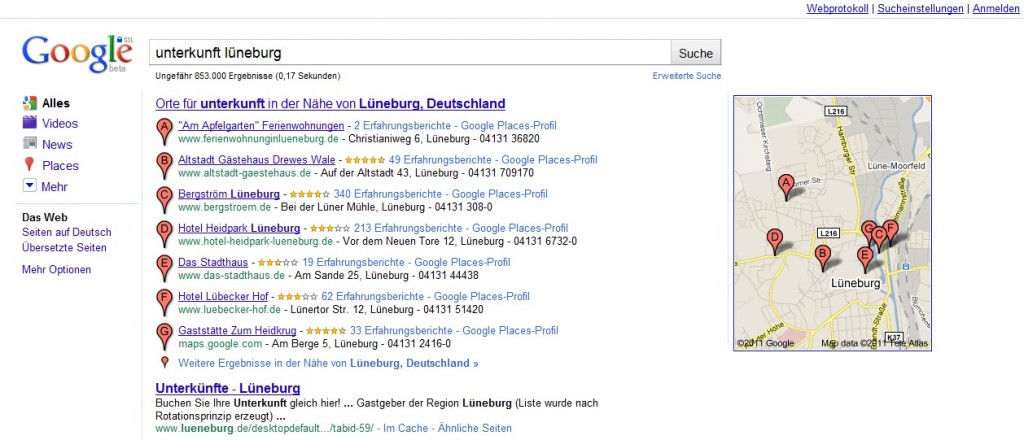Open Webprotokoll link
Screen dimensions: 1024x440
click(837, 8)
